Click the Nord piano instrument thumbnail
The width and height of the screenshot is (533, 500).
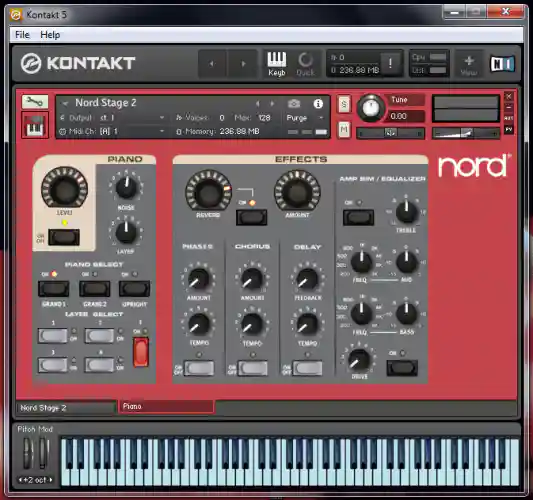click(35, 125)
